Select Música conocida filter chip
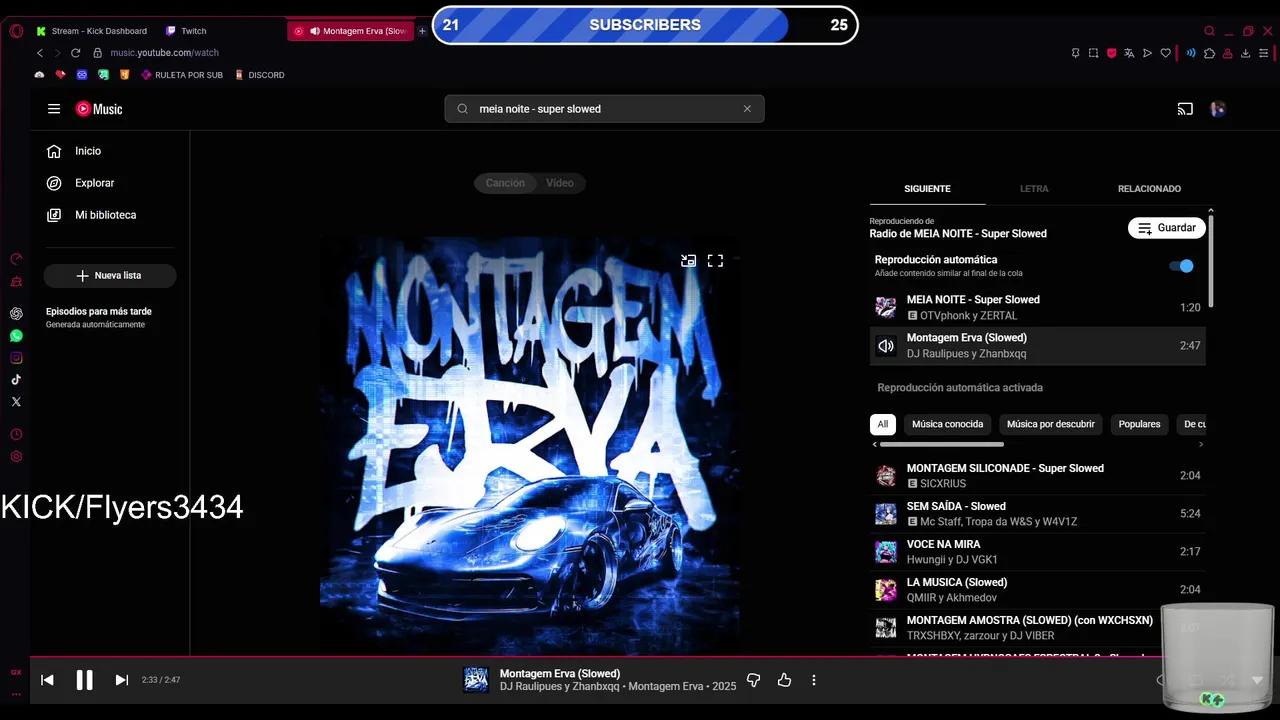The height and width of the screenshot is (720, 1280). (948, 424)
